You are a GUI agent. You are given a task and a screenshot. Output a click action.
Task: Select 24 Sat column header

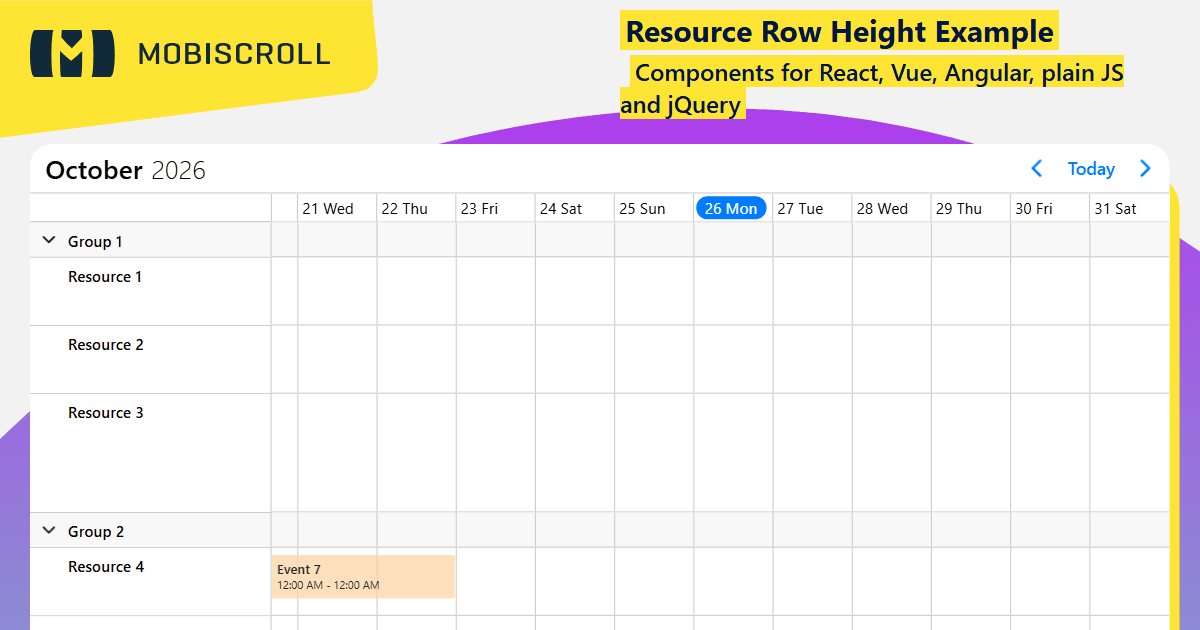[x=574, y=208]
